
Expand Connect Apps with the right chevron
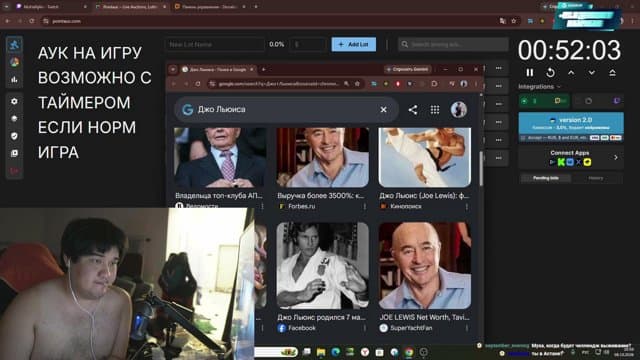[x=616, y=157]
